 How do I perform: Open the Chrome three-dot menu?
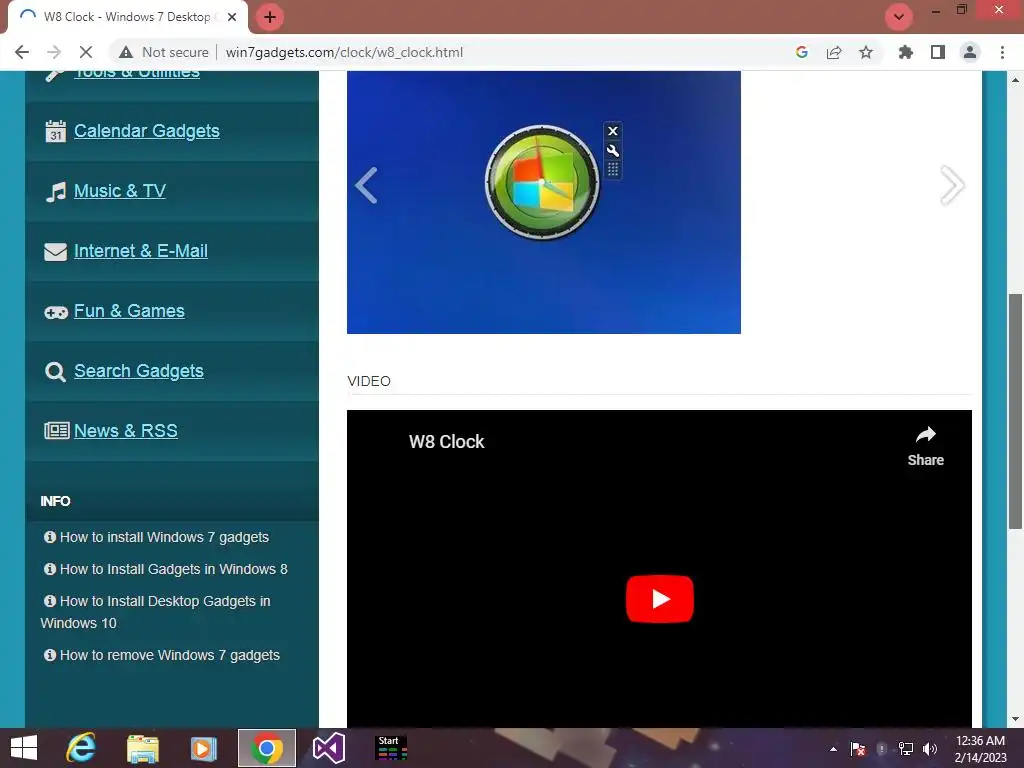click(1002, 52)
